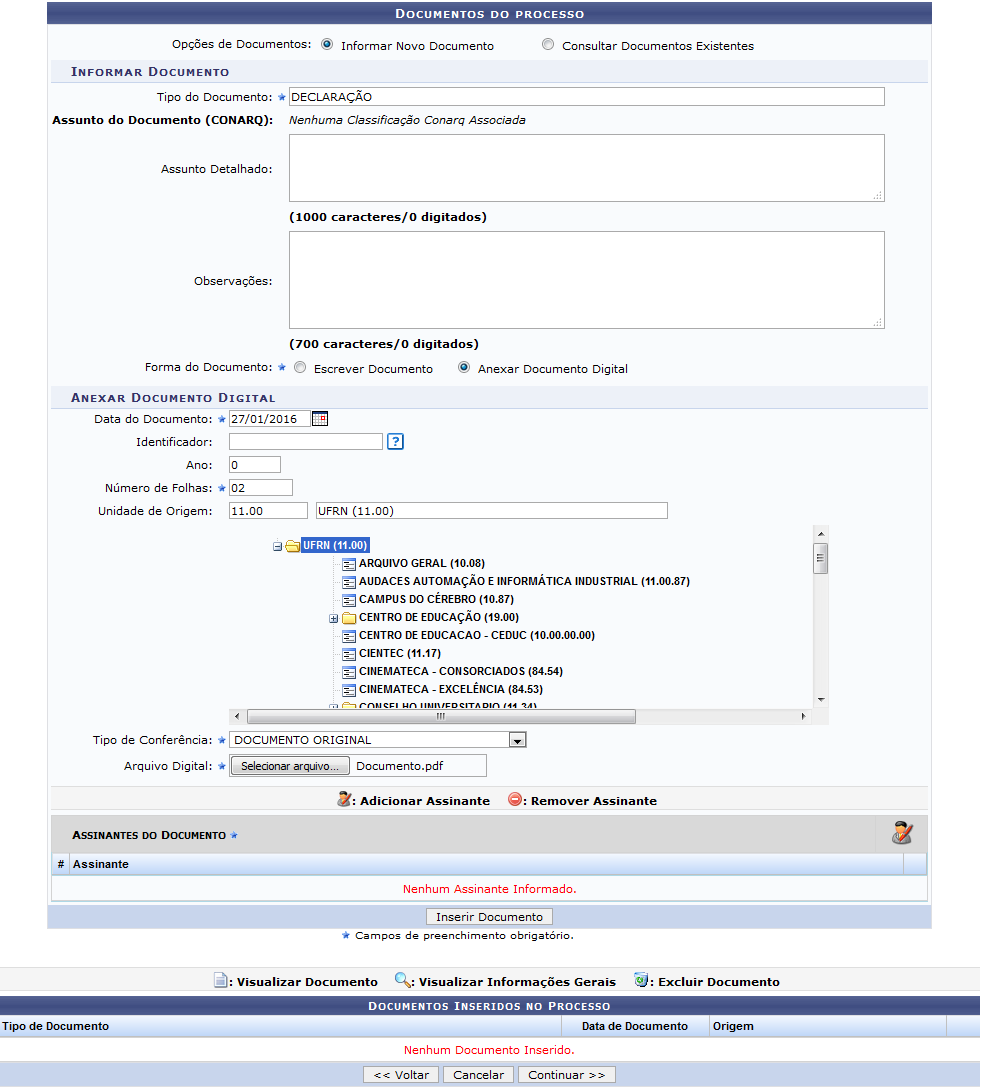Select CINEMATECA - CONSORCIADOS (84.54) tree item
Image resolution: width=981 pixels, height=1090 pixels.
point(461,672)
